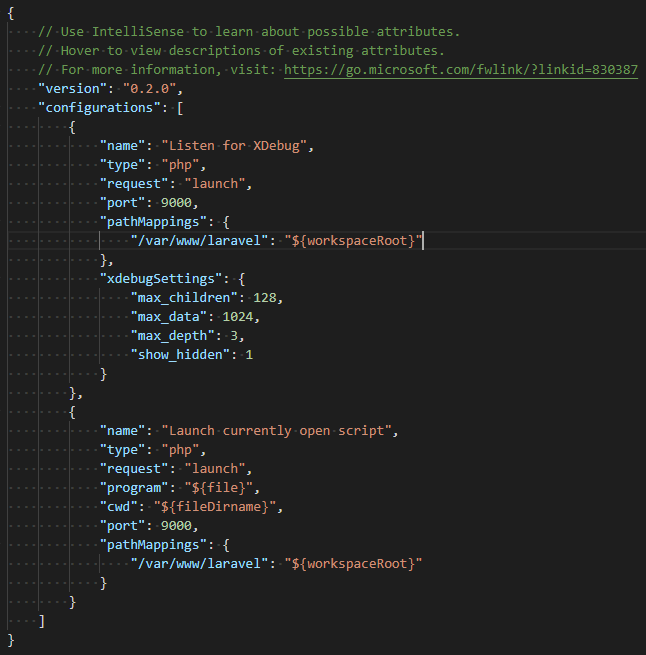This screenshot has width=646, height=655.
Task: Click the "Hover to view descriptions" comment
Action: [x=240, y=51]
